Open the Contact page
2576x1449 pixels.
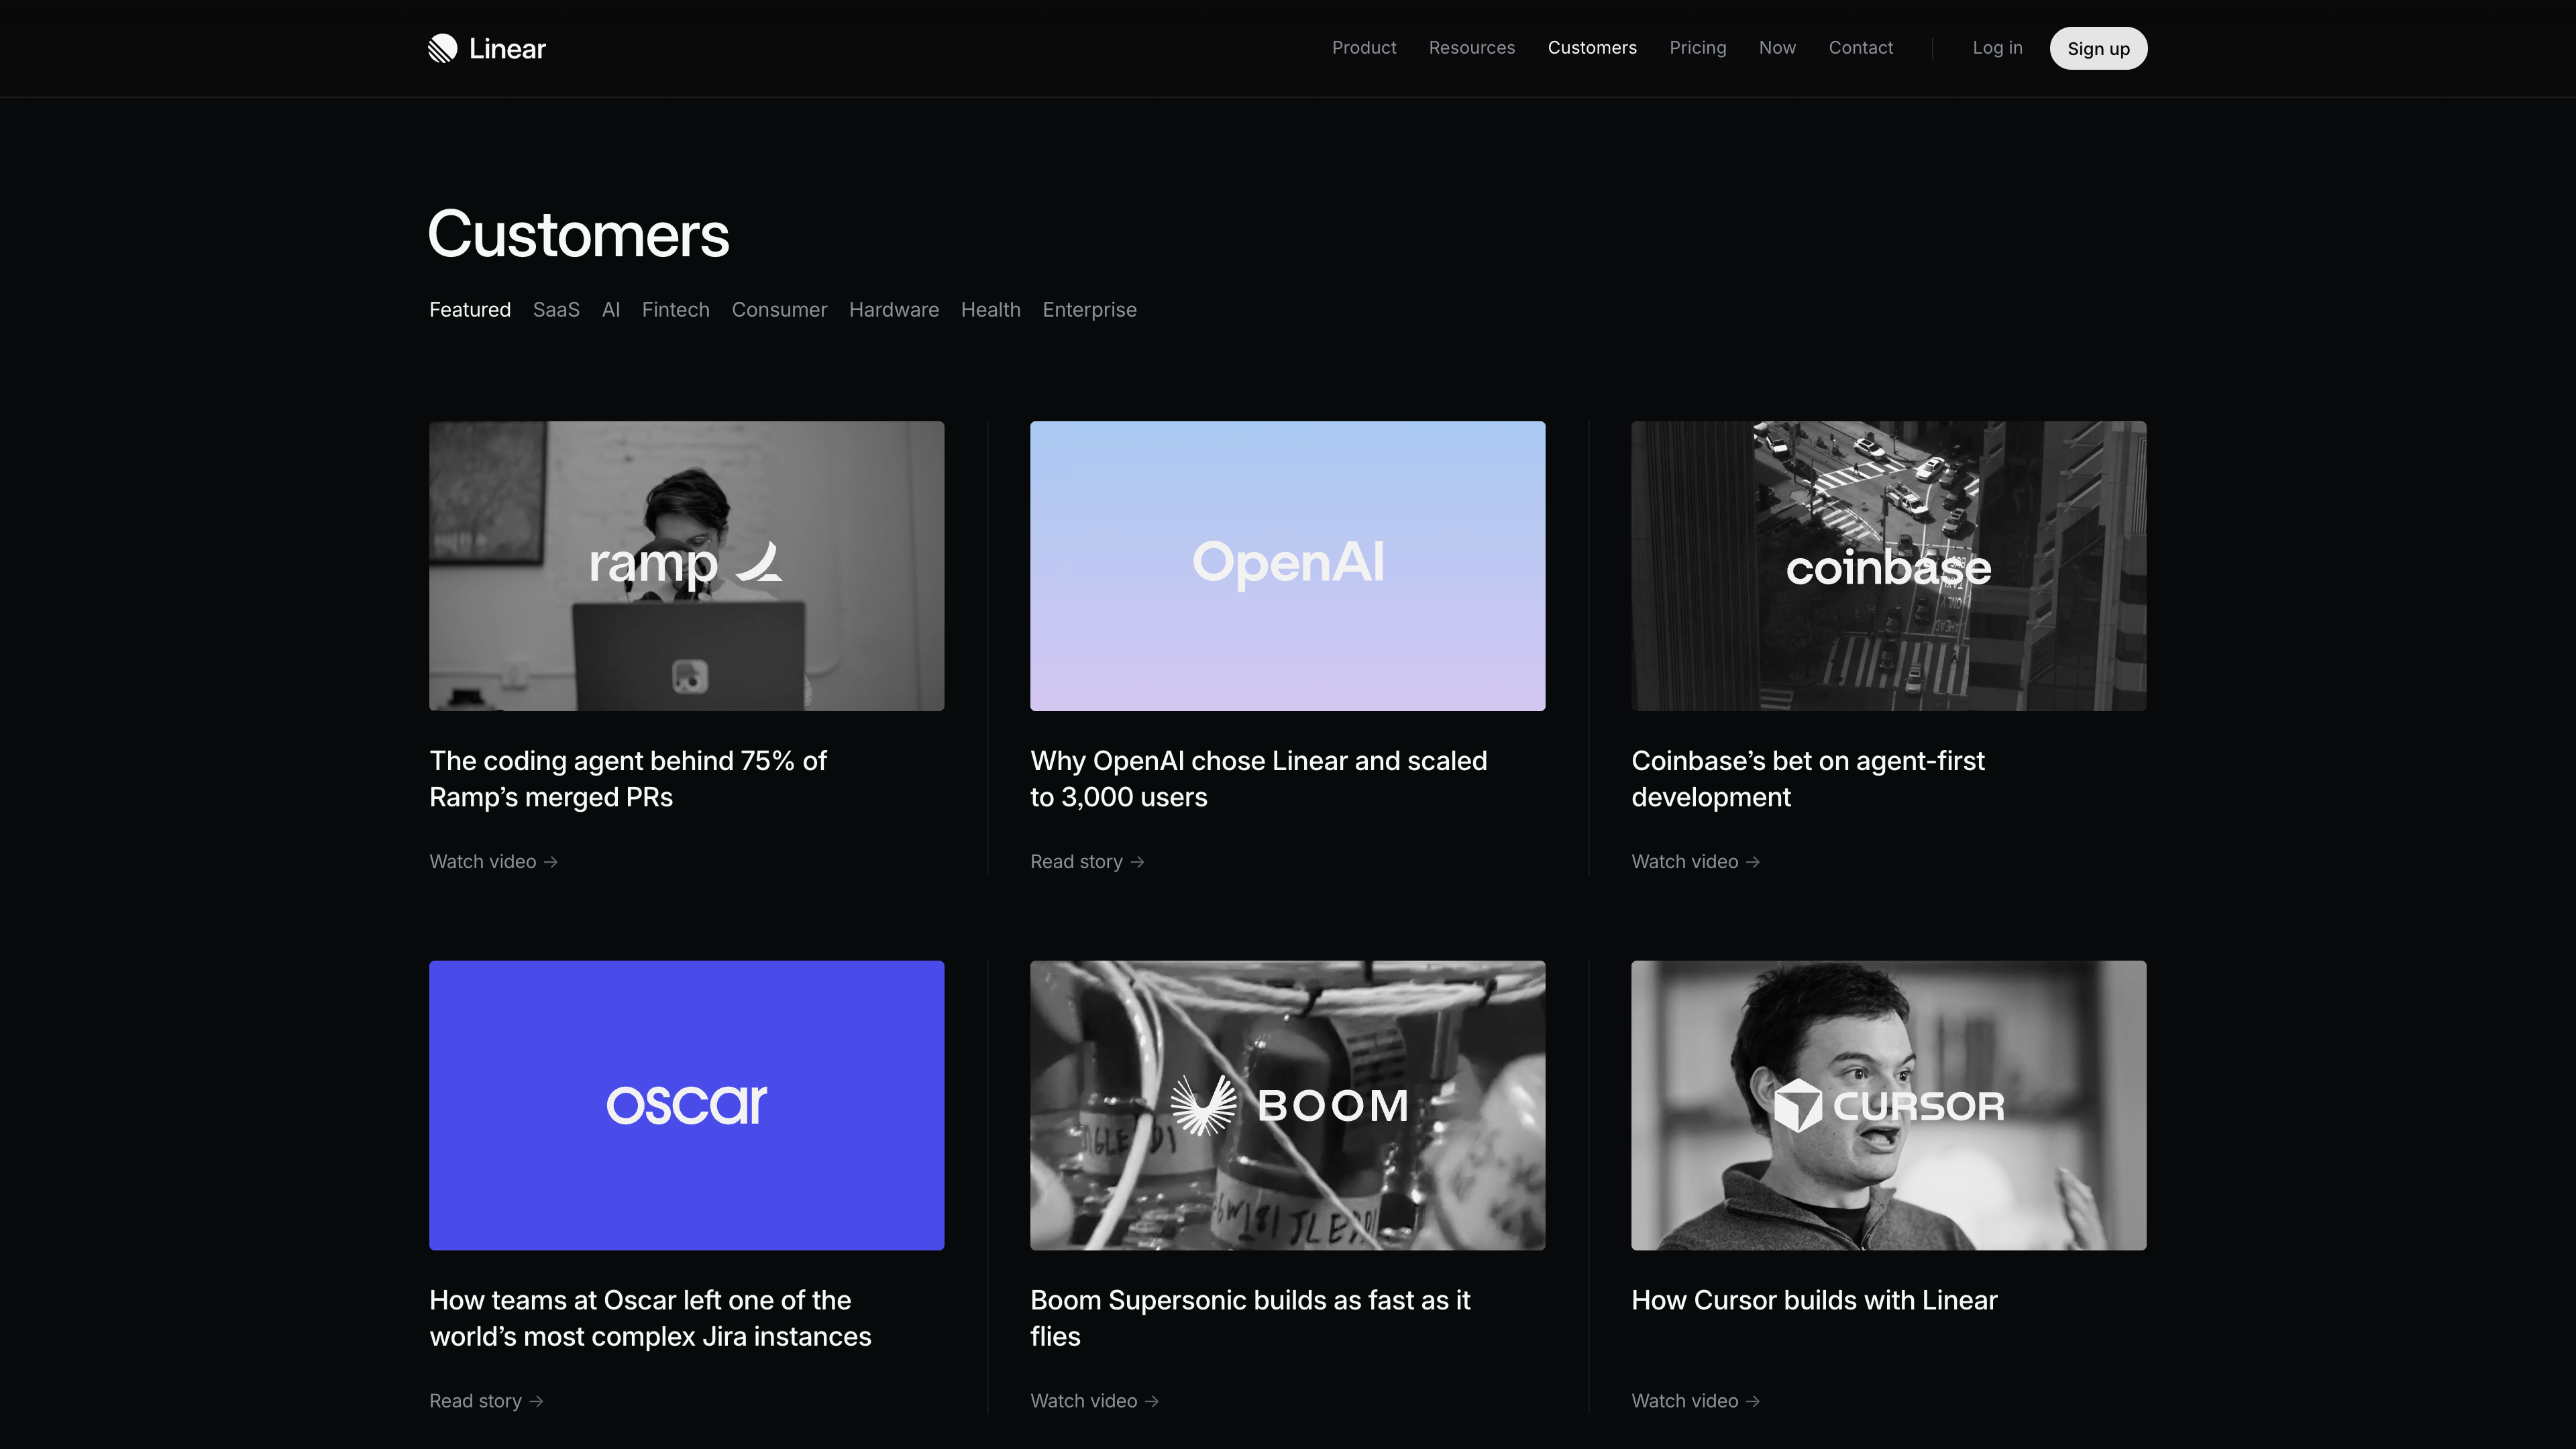[x=1860, y=48]
